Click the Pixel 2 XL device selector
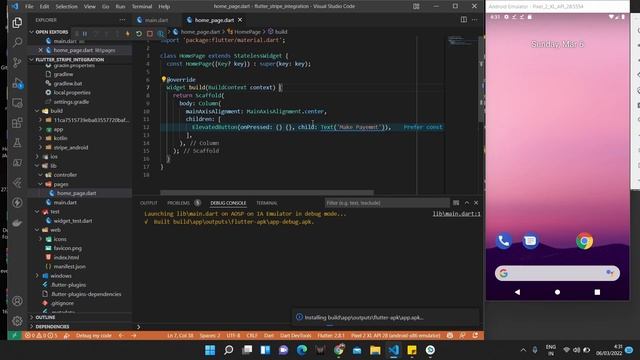The image size is (640, 360). click(x=396, y=336)
